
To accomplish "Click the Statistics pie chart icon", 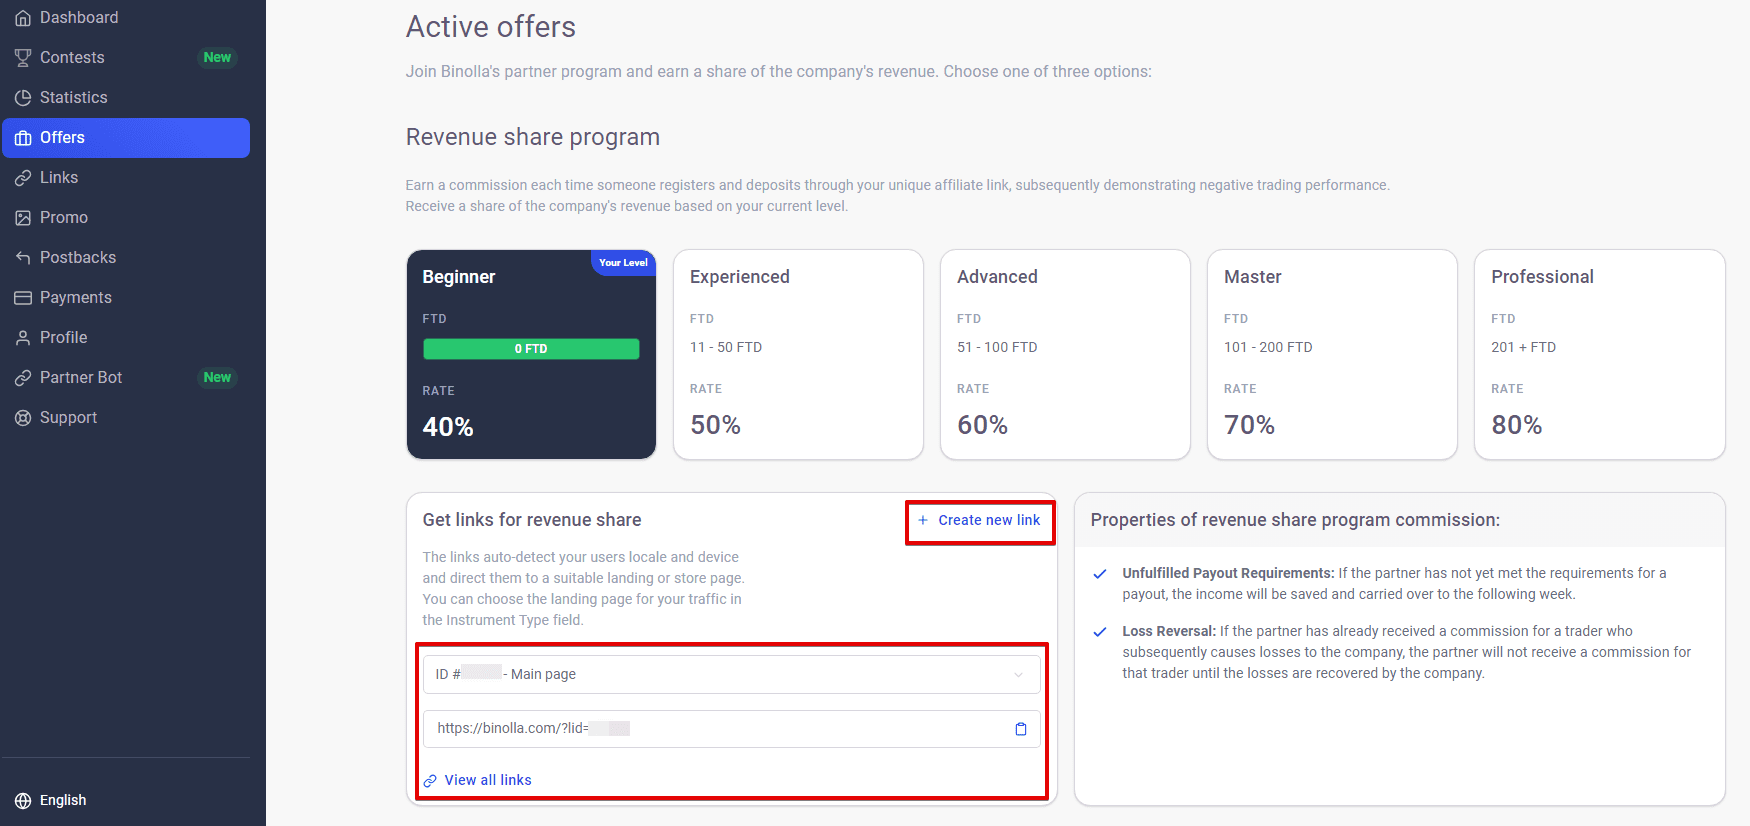I will [x=23, y=98].
